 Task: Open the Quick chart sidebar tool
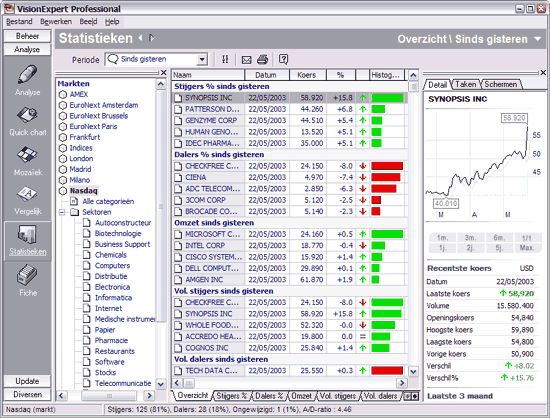pyautogui.click(x=27, y=121)
